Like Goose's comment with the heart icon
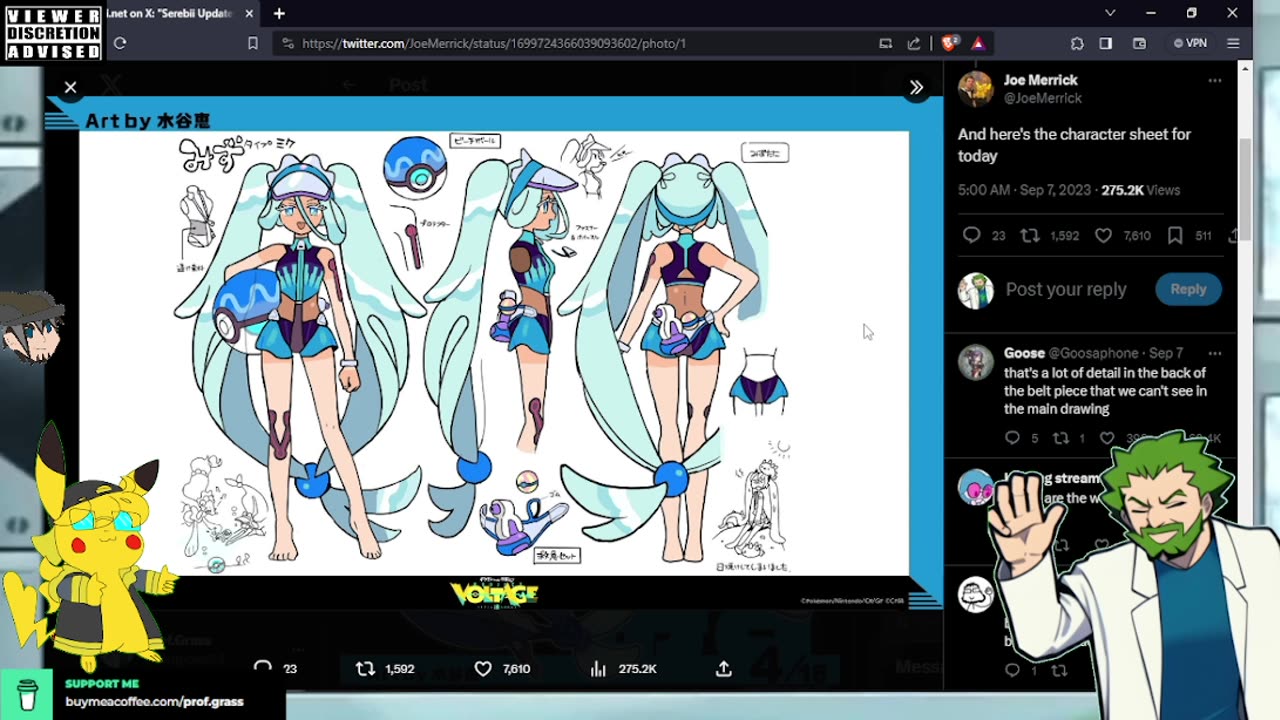 1107,438
